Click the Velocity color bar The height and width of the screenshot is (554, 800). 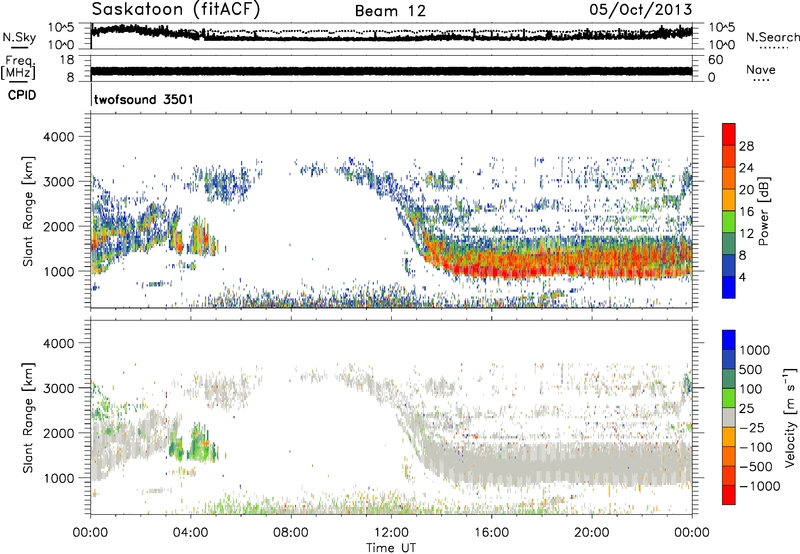pyautogui.click(x=729, y=417)
